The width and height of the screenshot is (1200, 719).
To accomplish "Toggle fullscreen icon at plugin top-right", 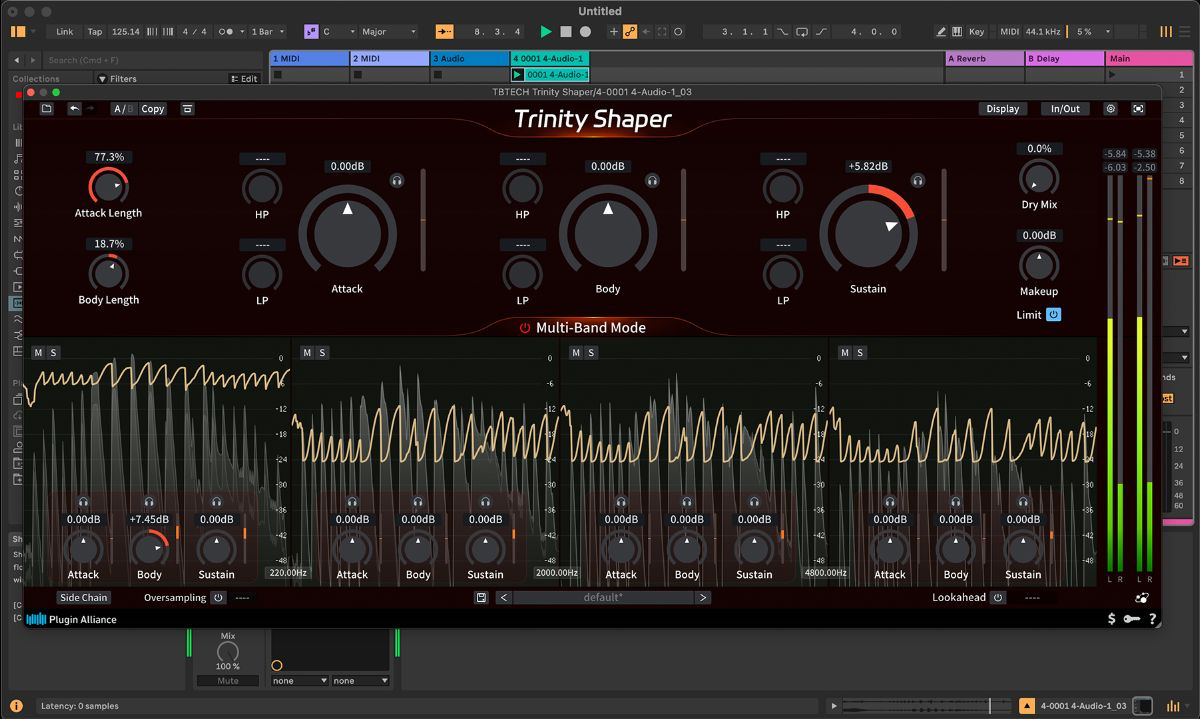I will [x=1138, y=108].
